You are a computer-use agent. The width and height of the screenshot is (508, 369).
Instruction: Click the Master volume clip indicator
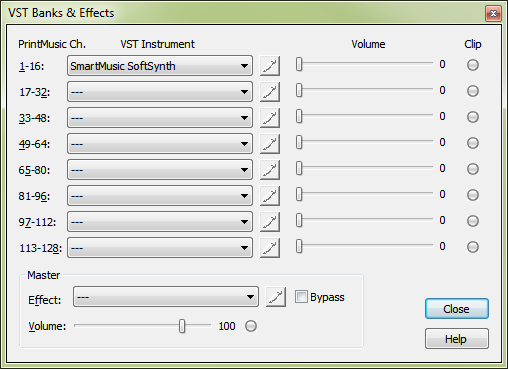(x=251, y=326)
